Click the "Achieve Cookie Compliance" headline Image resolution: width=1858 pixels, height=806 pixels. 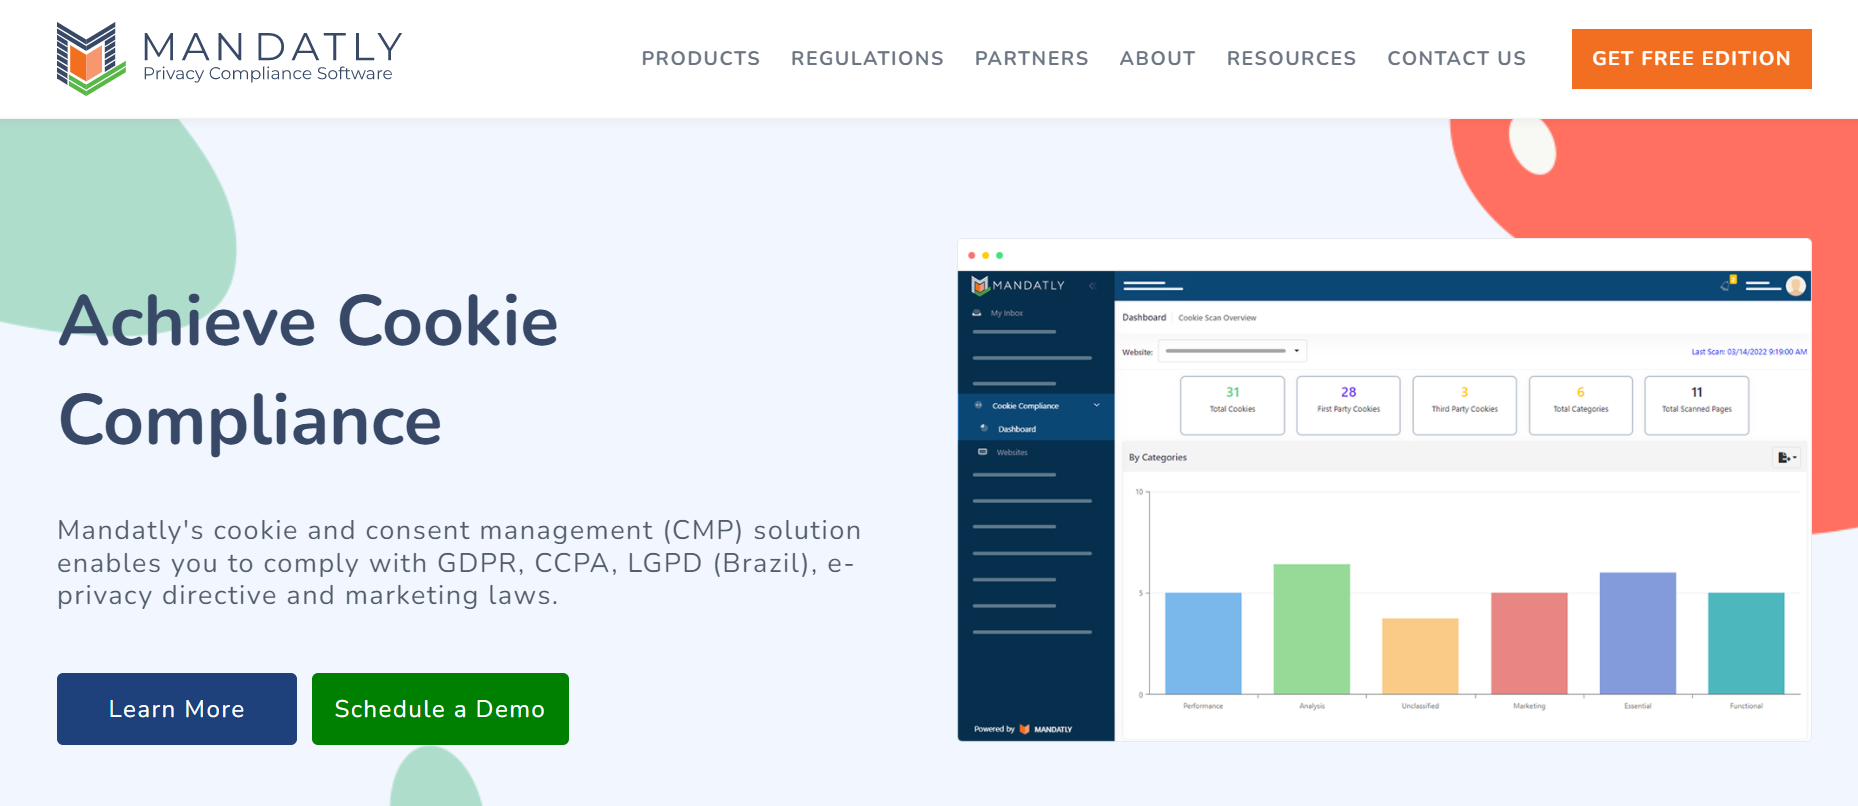click(308, 370)
